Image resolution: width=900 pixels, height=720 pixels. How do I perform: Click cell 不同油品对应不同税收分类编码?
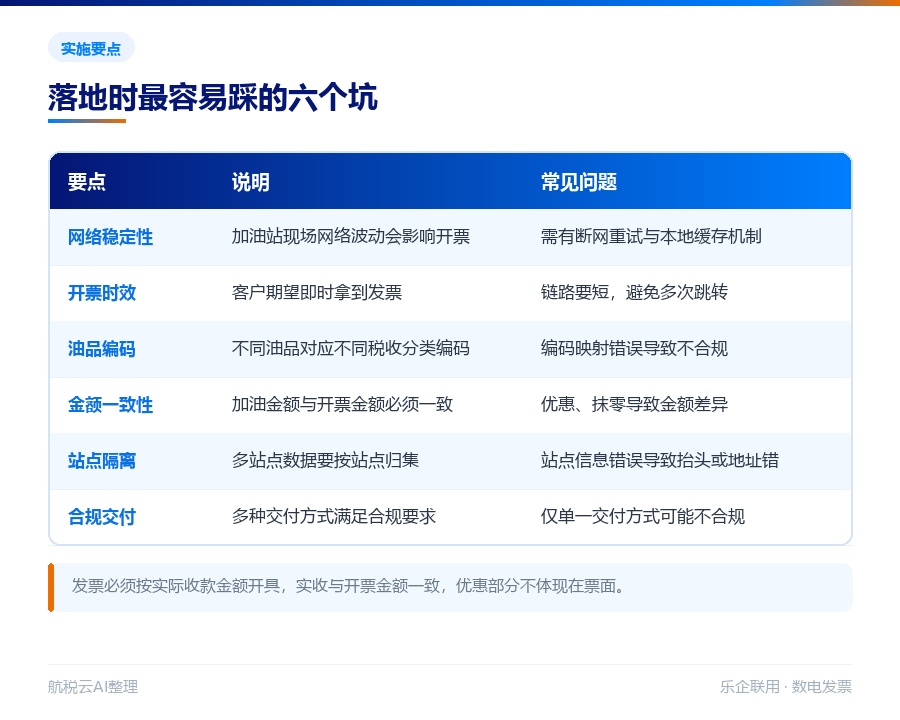pos(351,349)
